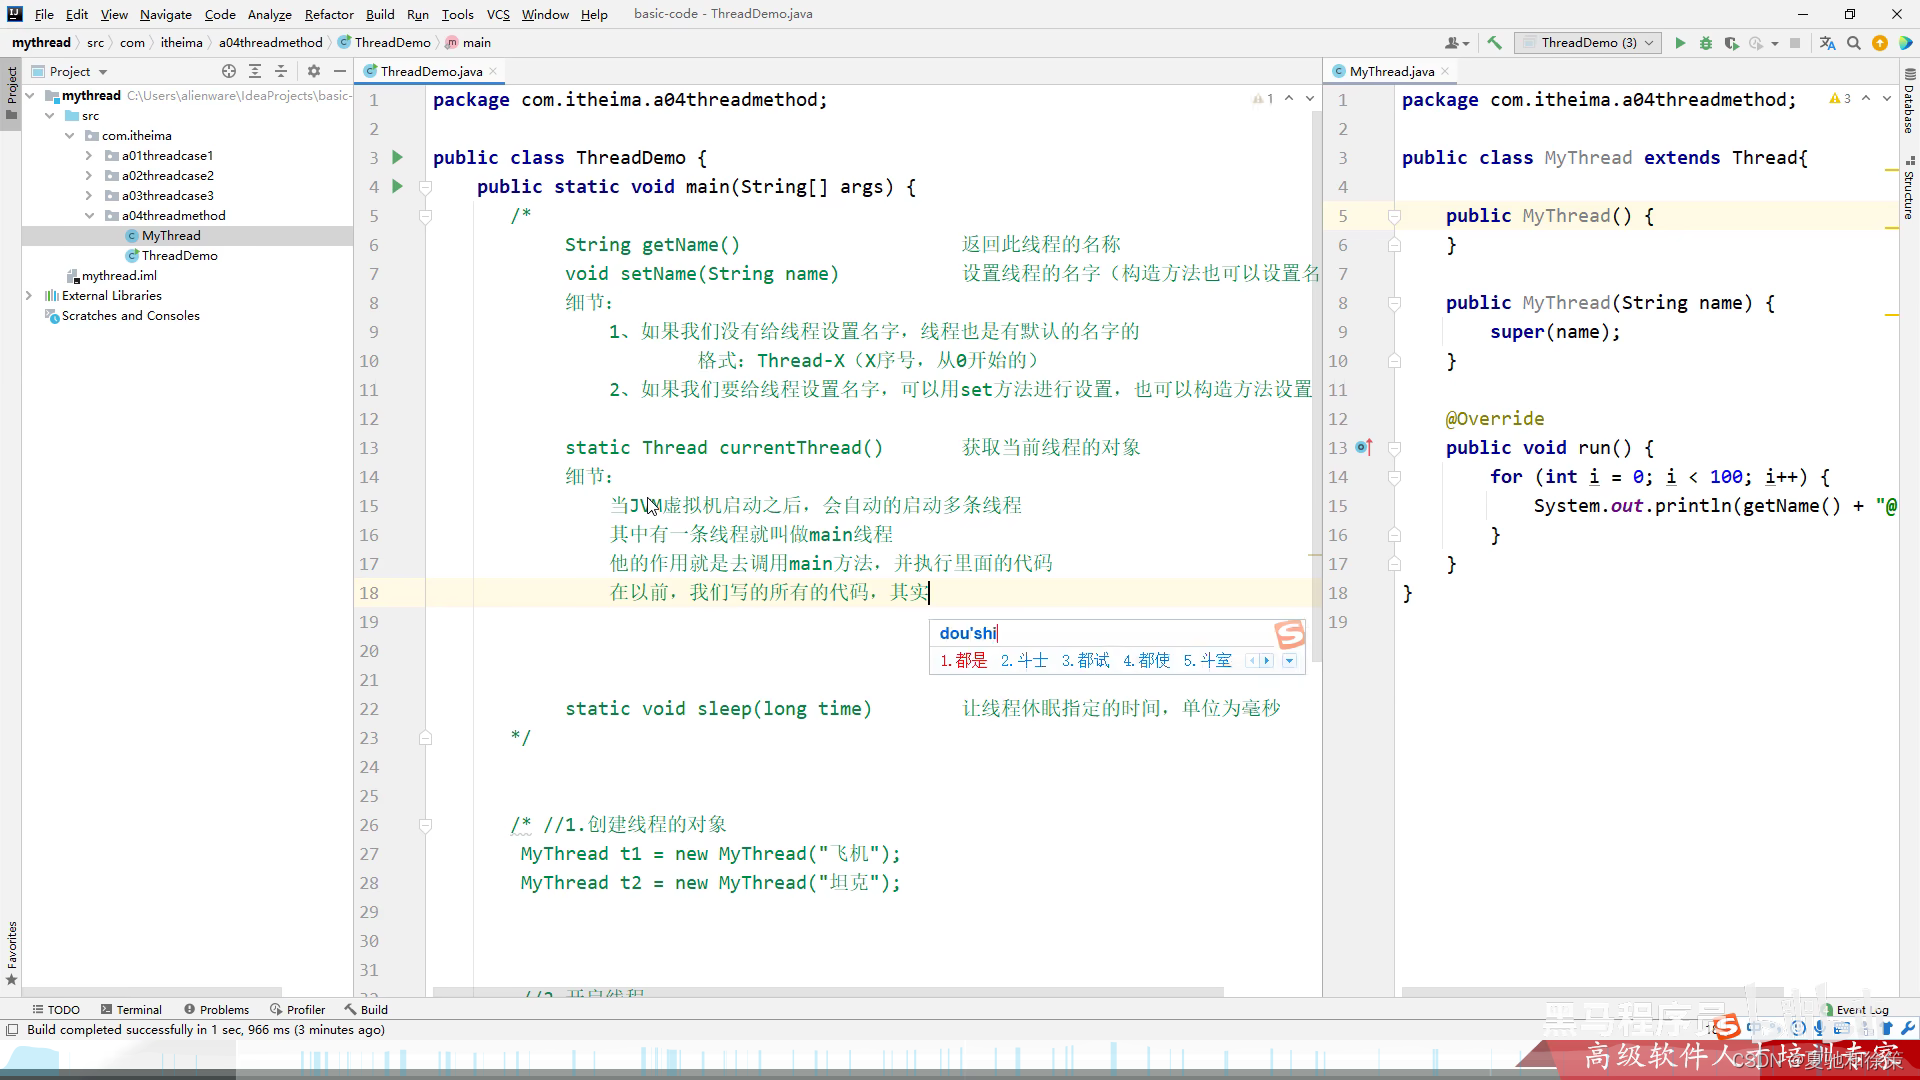Toggle fold marker on line 13 run method
This screenshot has height=1080, width=1920.
1394,448
